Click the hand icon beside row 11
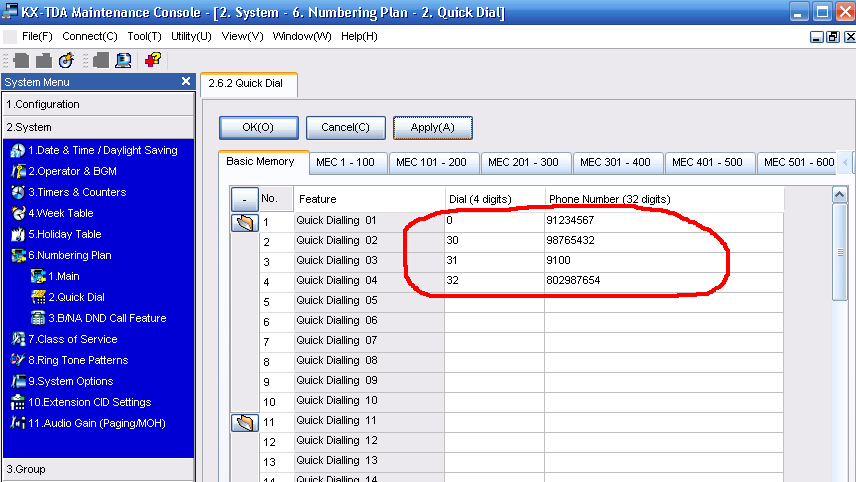The image size is (856, 482). click(245, 423)
